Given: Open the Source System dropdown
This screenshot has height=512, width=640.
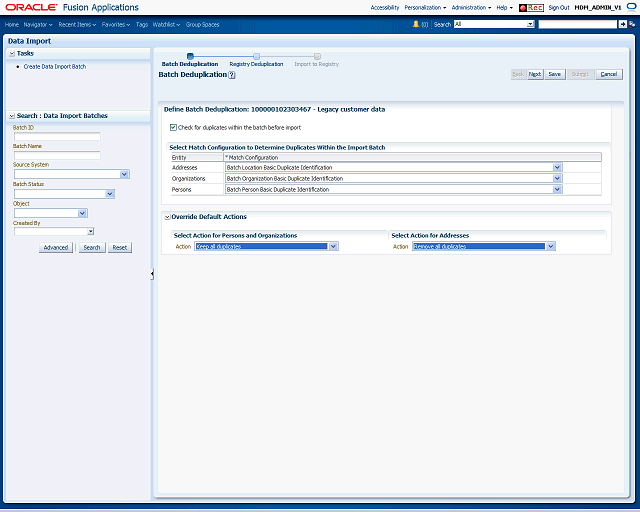Looking at the screenshot, I should 124,174.
